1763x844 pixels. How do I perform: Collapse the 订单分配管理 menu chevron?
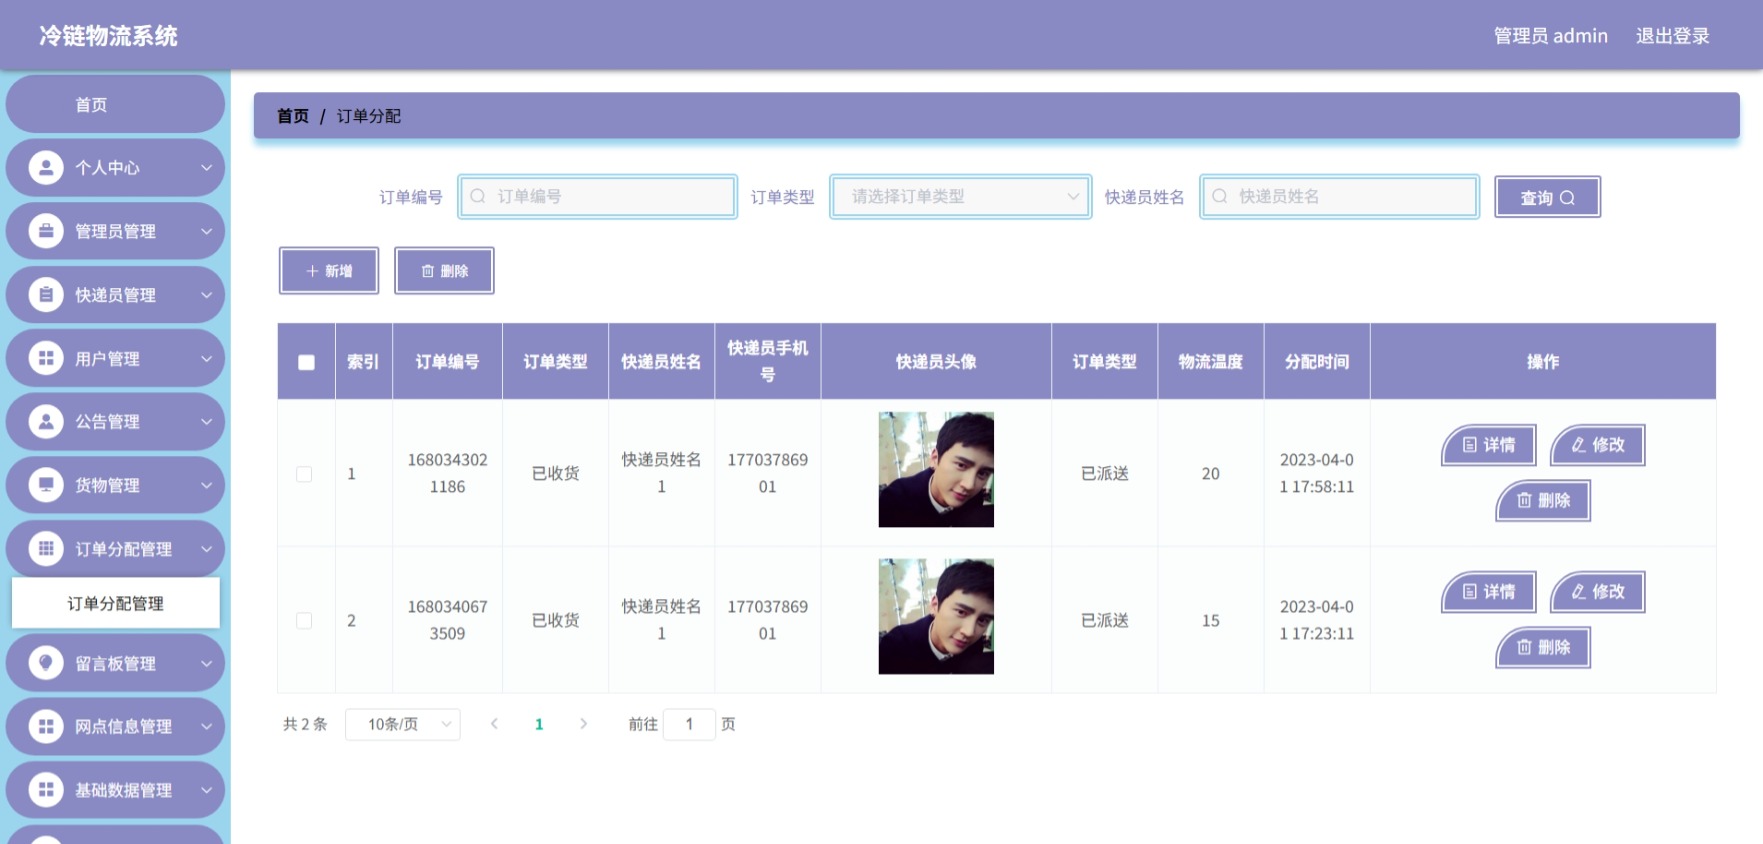coord(207,548)
